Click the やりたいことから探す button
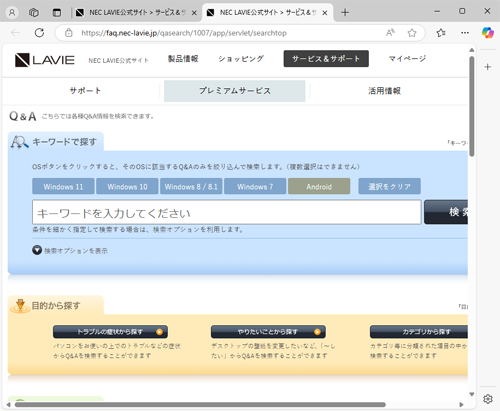The width and height of the screenshot is (500, 411). coord(268,332)
